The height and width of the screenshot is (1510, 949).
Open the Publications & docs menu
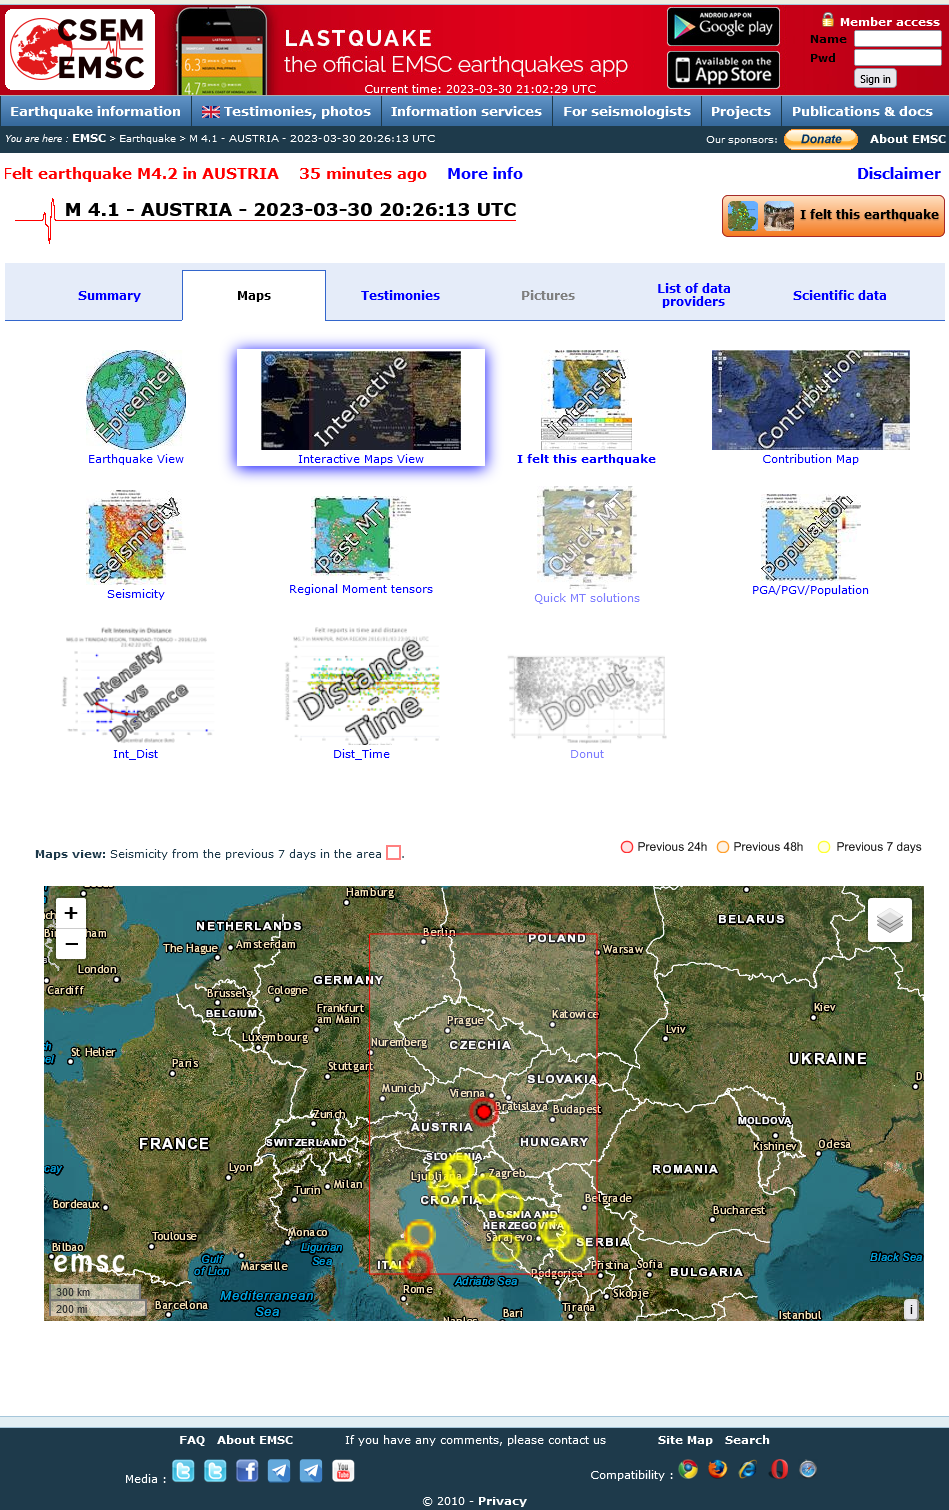pos(862,111)
